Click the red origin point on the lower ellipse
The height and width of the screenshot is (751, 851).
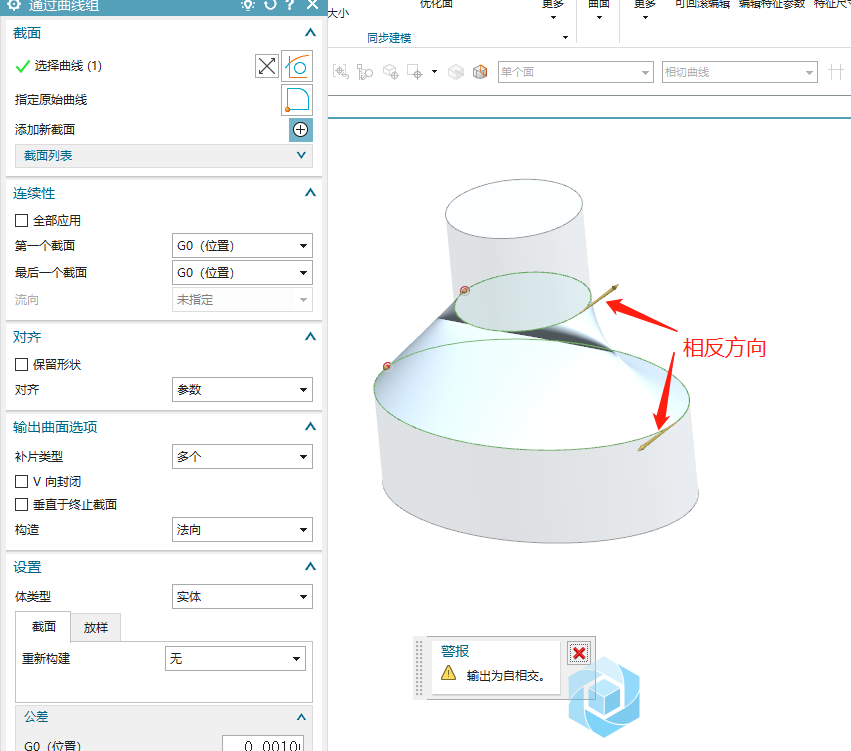[387, 366]
